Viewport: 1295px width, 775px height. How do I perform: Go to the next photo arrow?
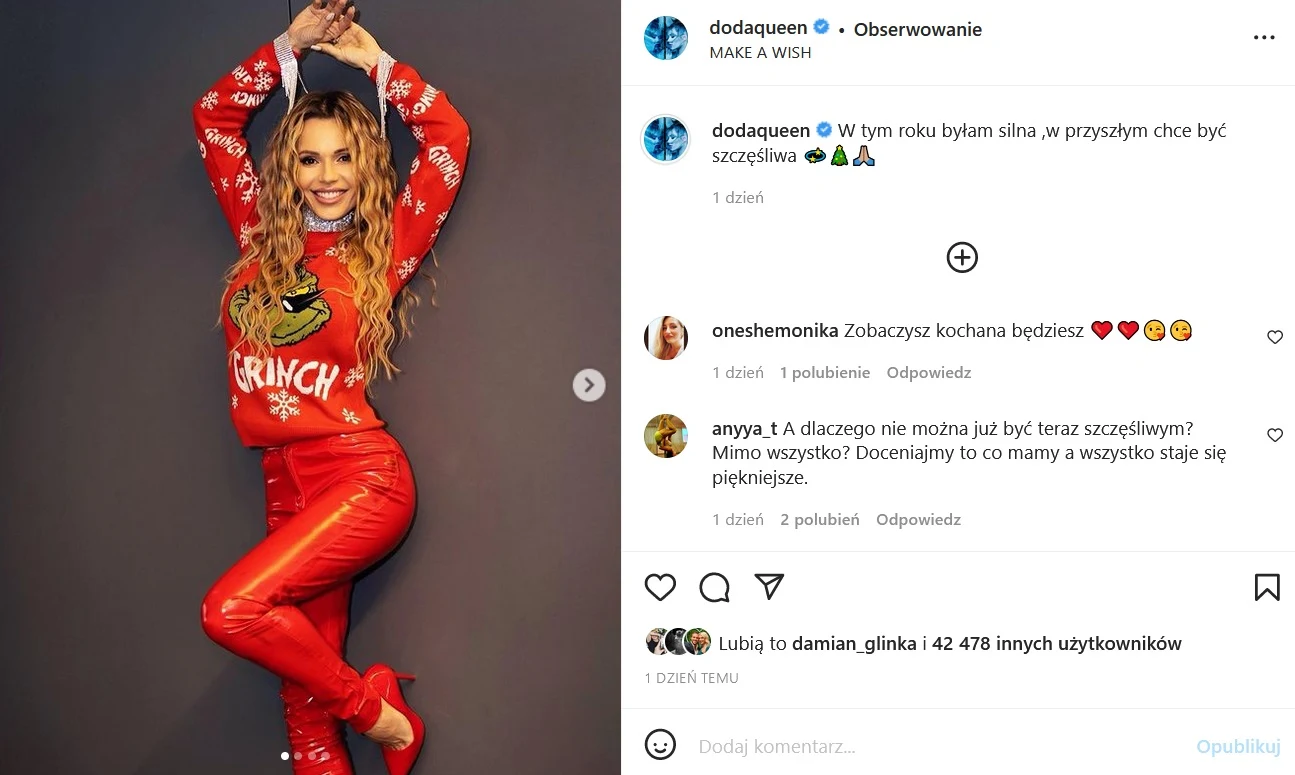(x=589, y=385)
